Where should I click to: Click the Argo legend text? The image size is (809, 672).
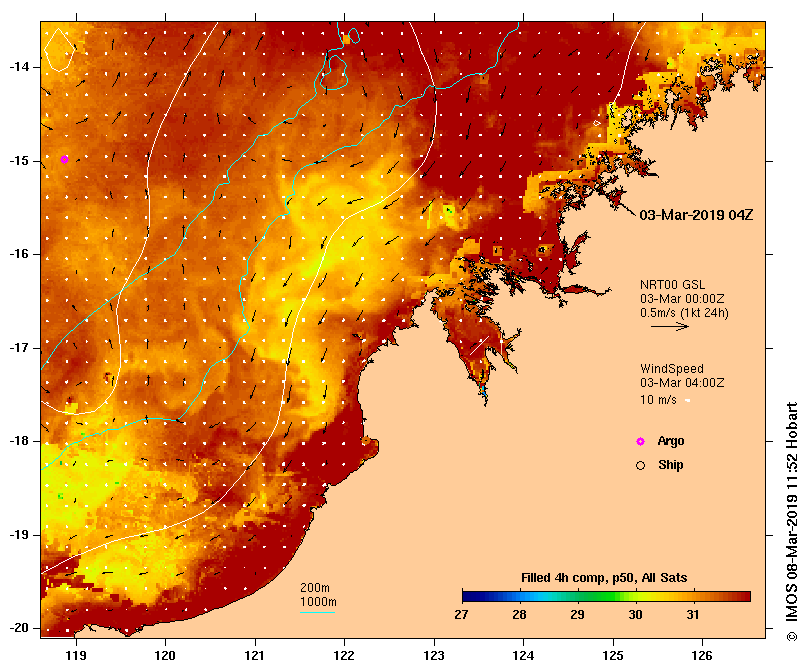pyautogui.click(x=671, y=441)
